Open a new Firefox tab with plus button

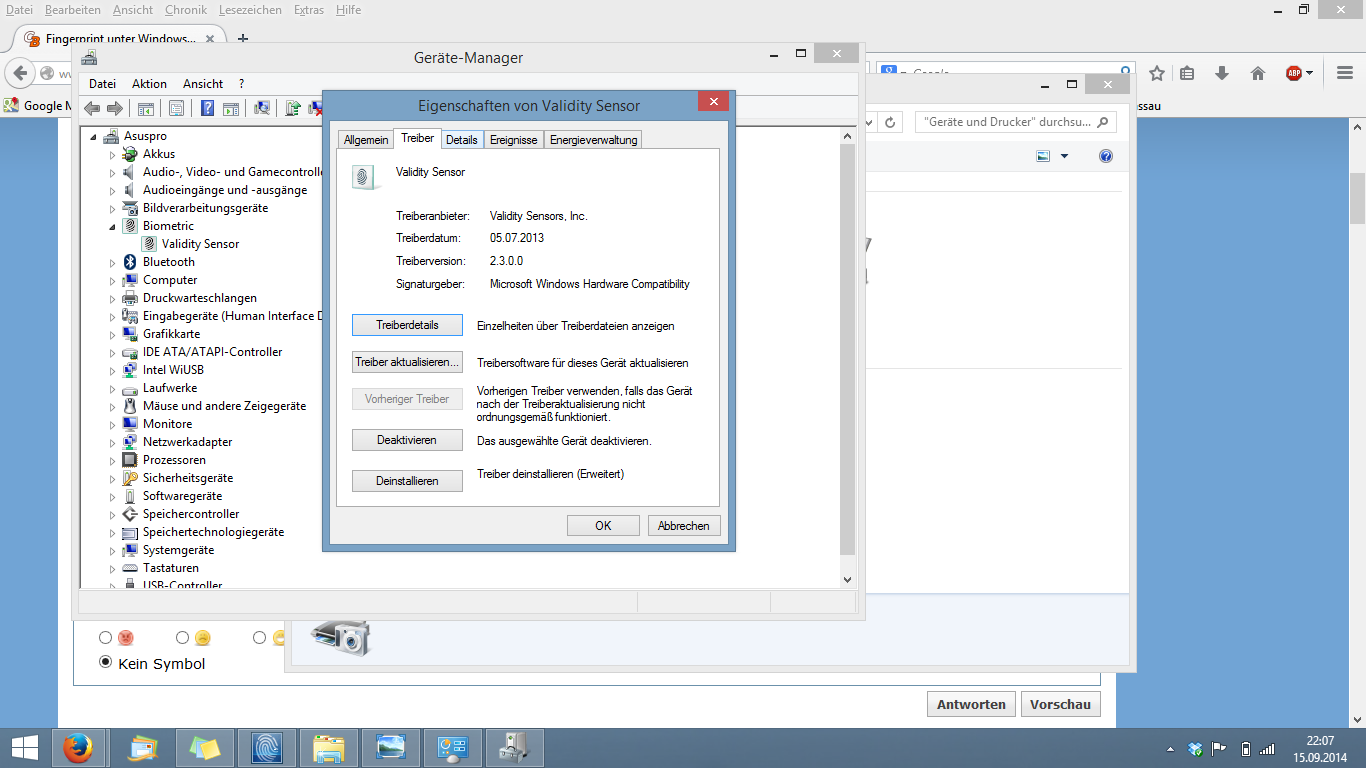point(242,39)
